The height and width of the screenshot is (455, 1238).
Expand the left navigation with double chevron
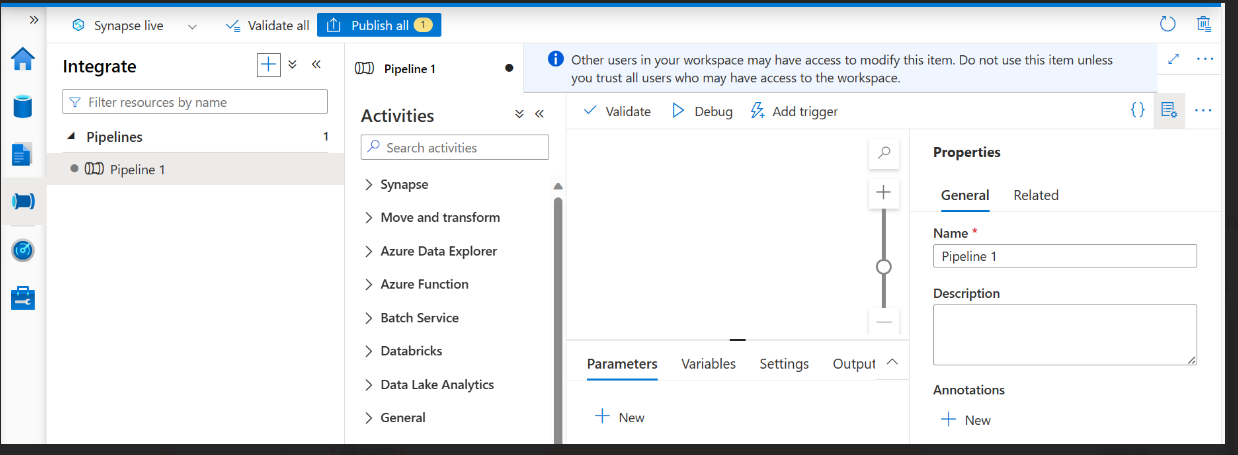(x=34, y=20)
